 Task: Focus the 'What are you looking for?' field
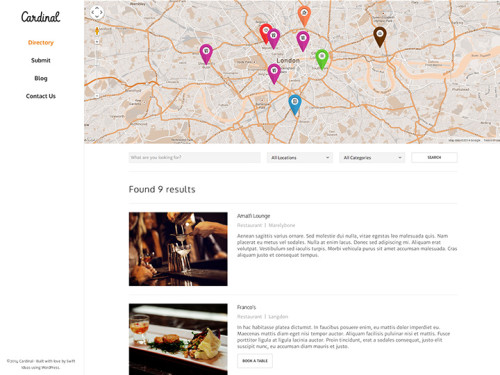[195, 158]
